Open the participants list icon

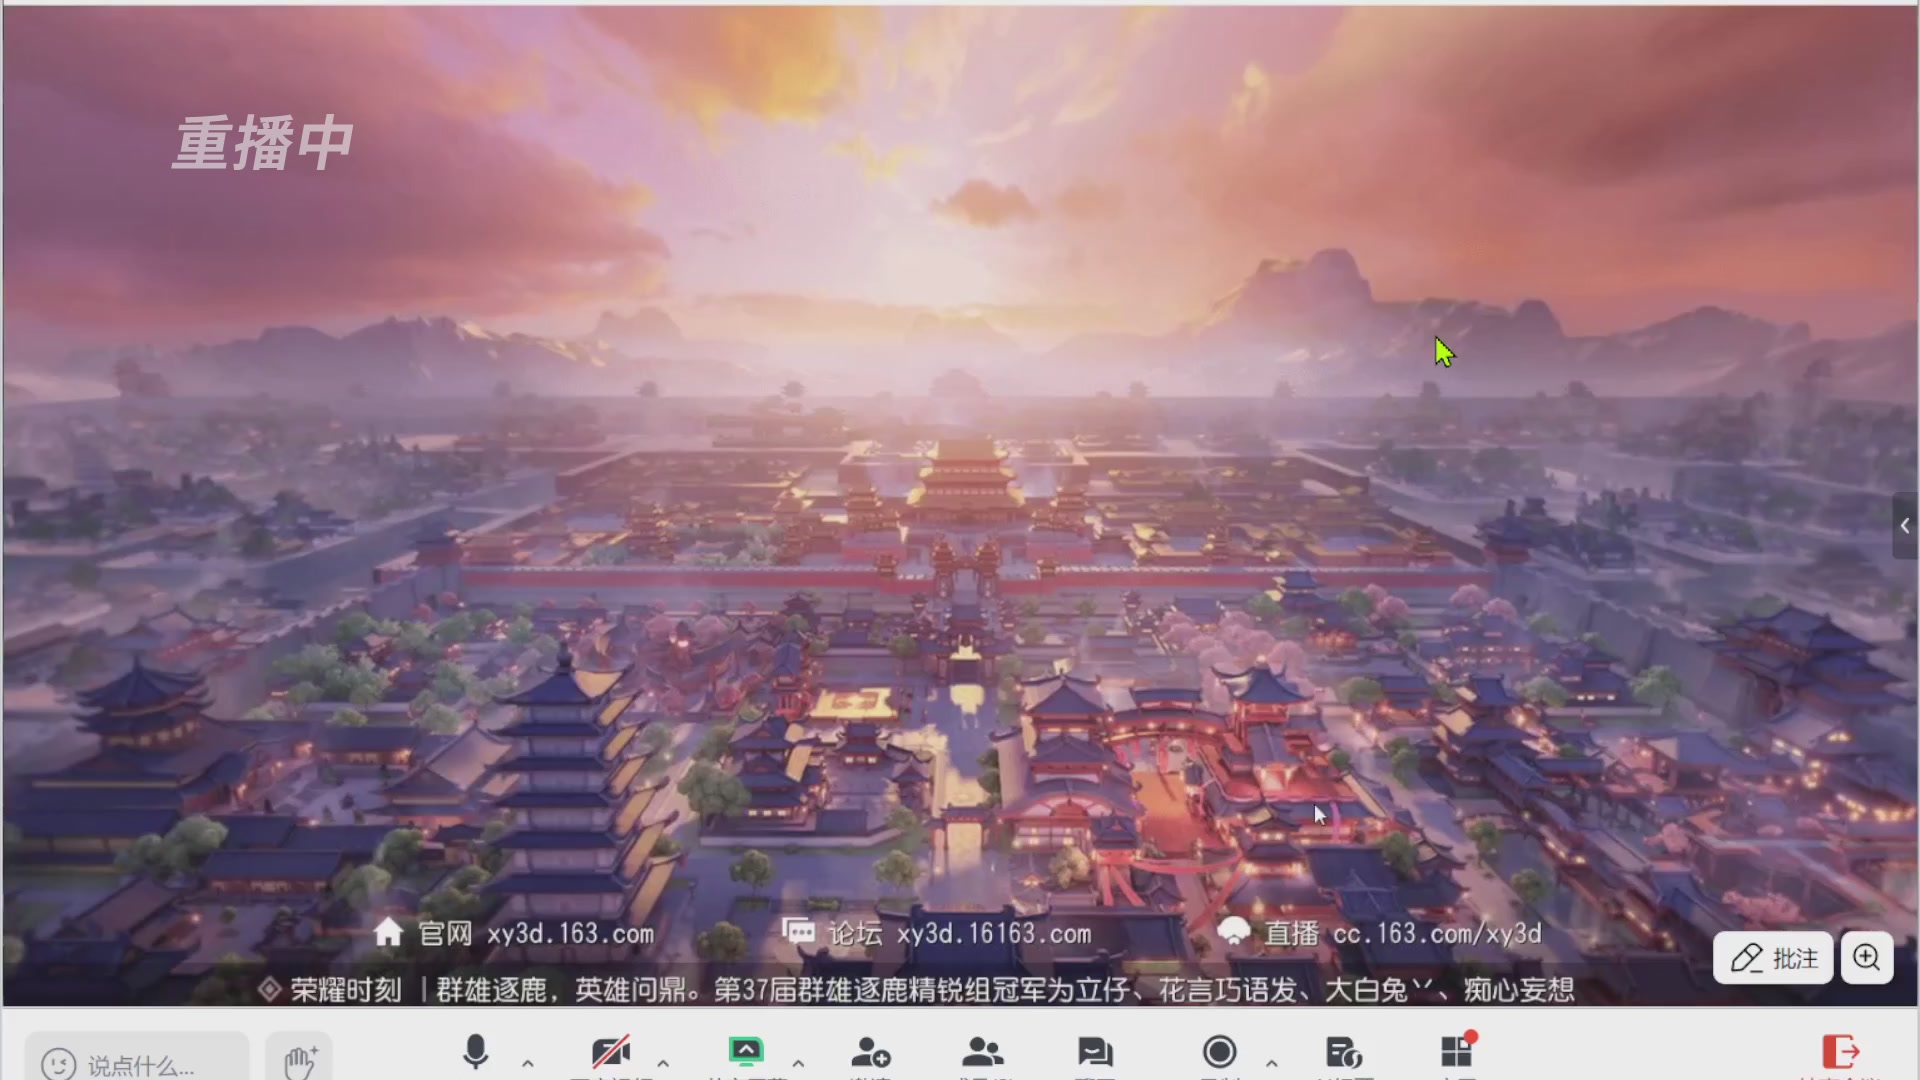coord(983,1053)
